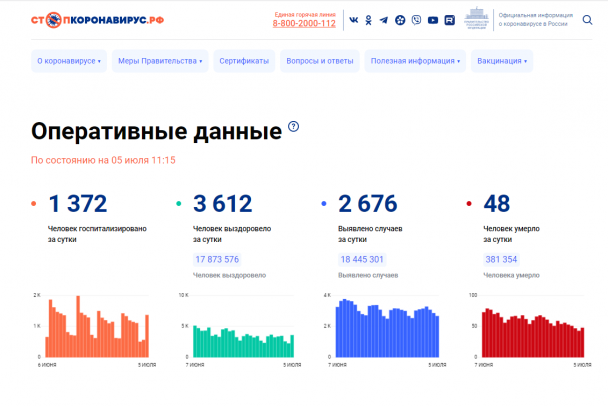Click the red deaths bar chart
Screen dimensions: 608x406
pos(533,333)
